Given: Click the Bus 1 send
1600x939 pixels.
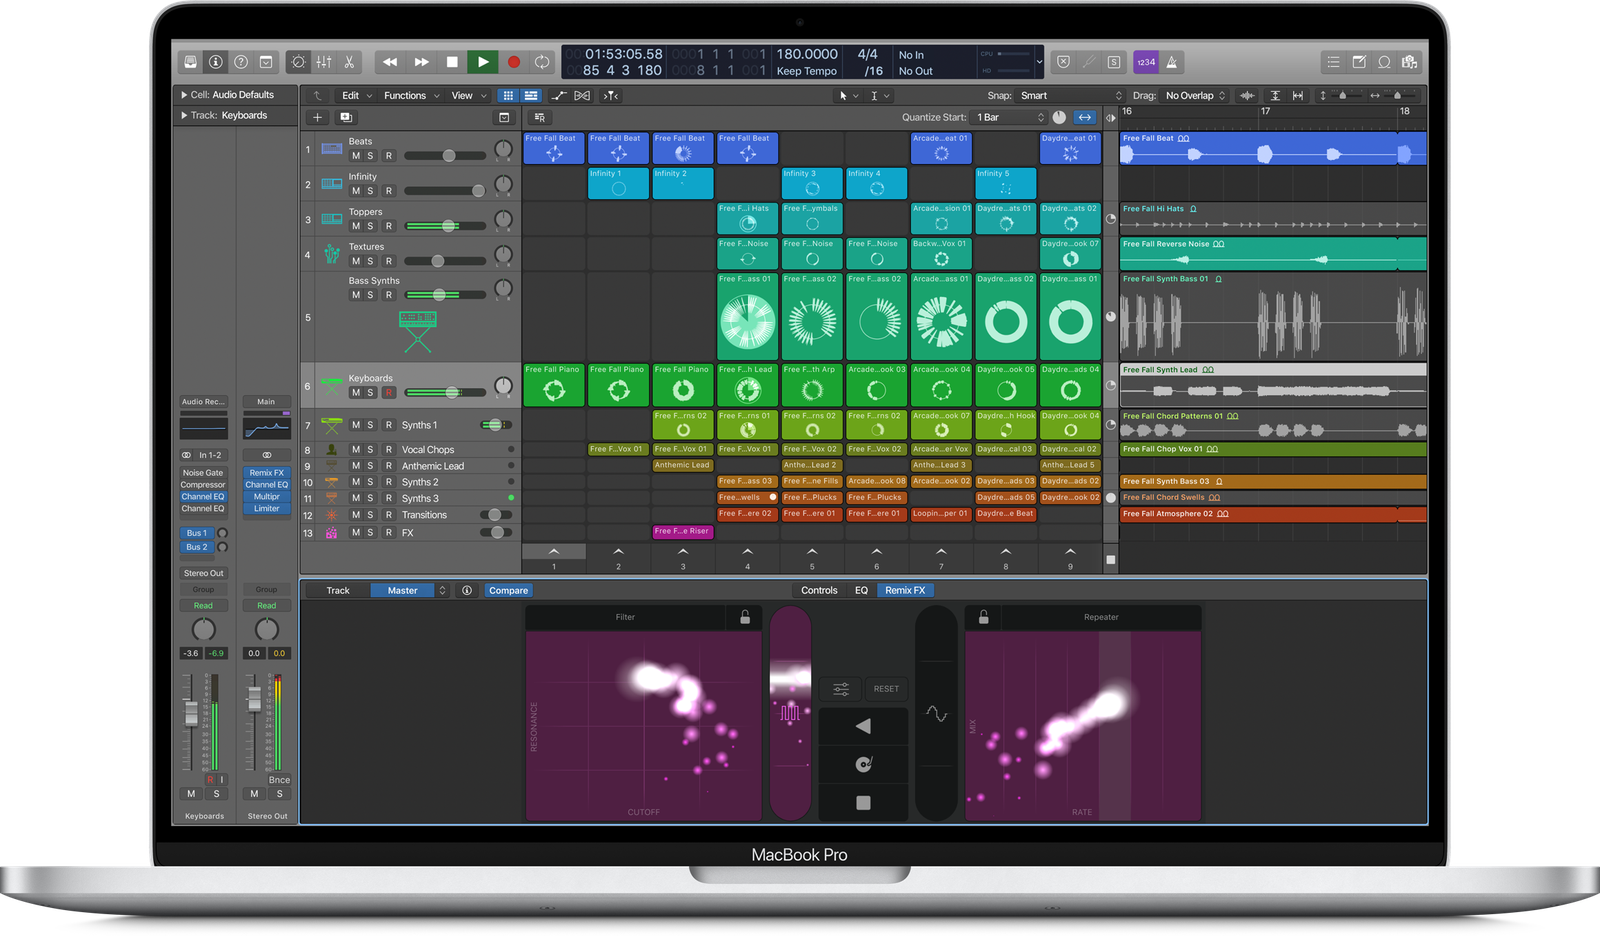Looking at the screenshot, I should (x=196, y=533).
